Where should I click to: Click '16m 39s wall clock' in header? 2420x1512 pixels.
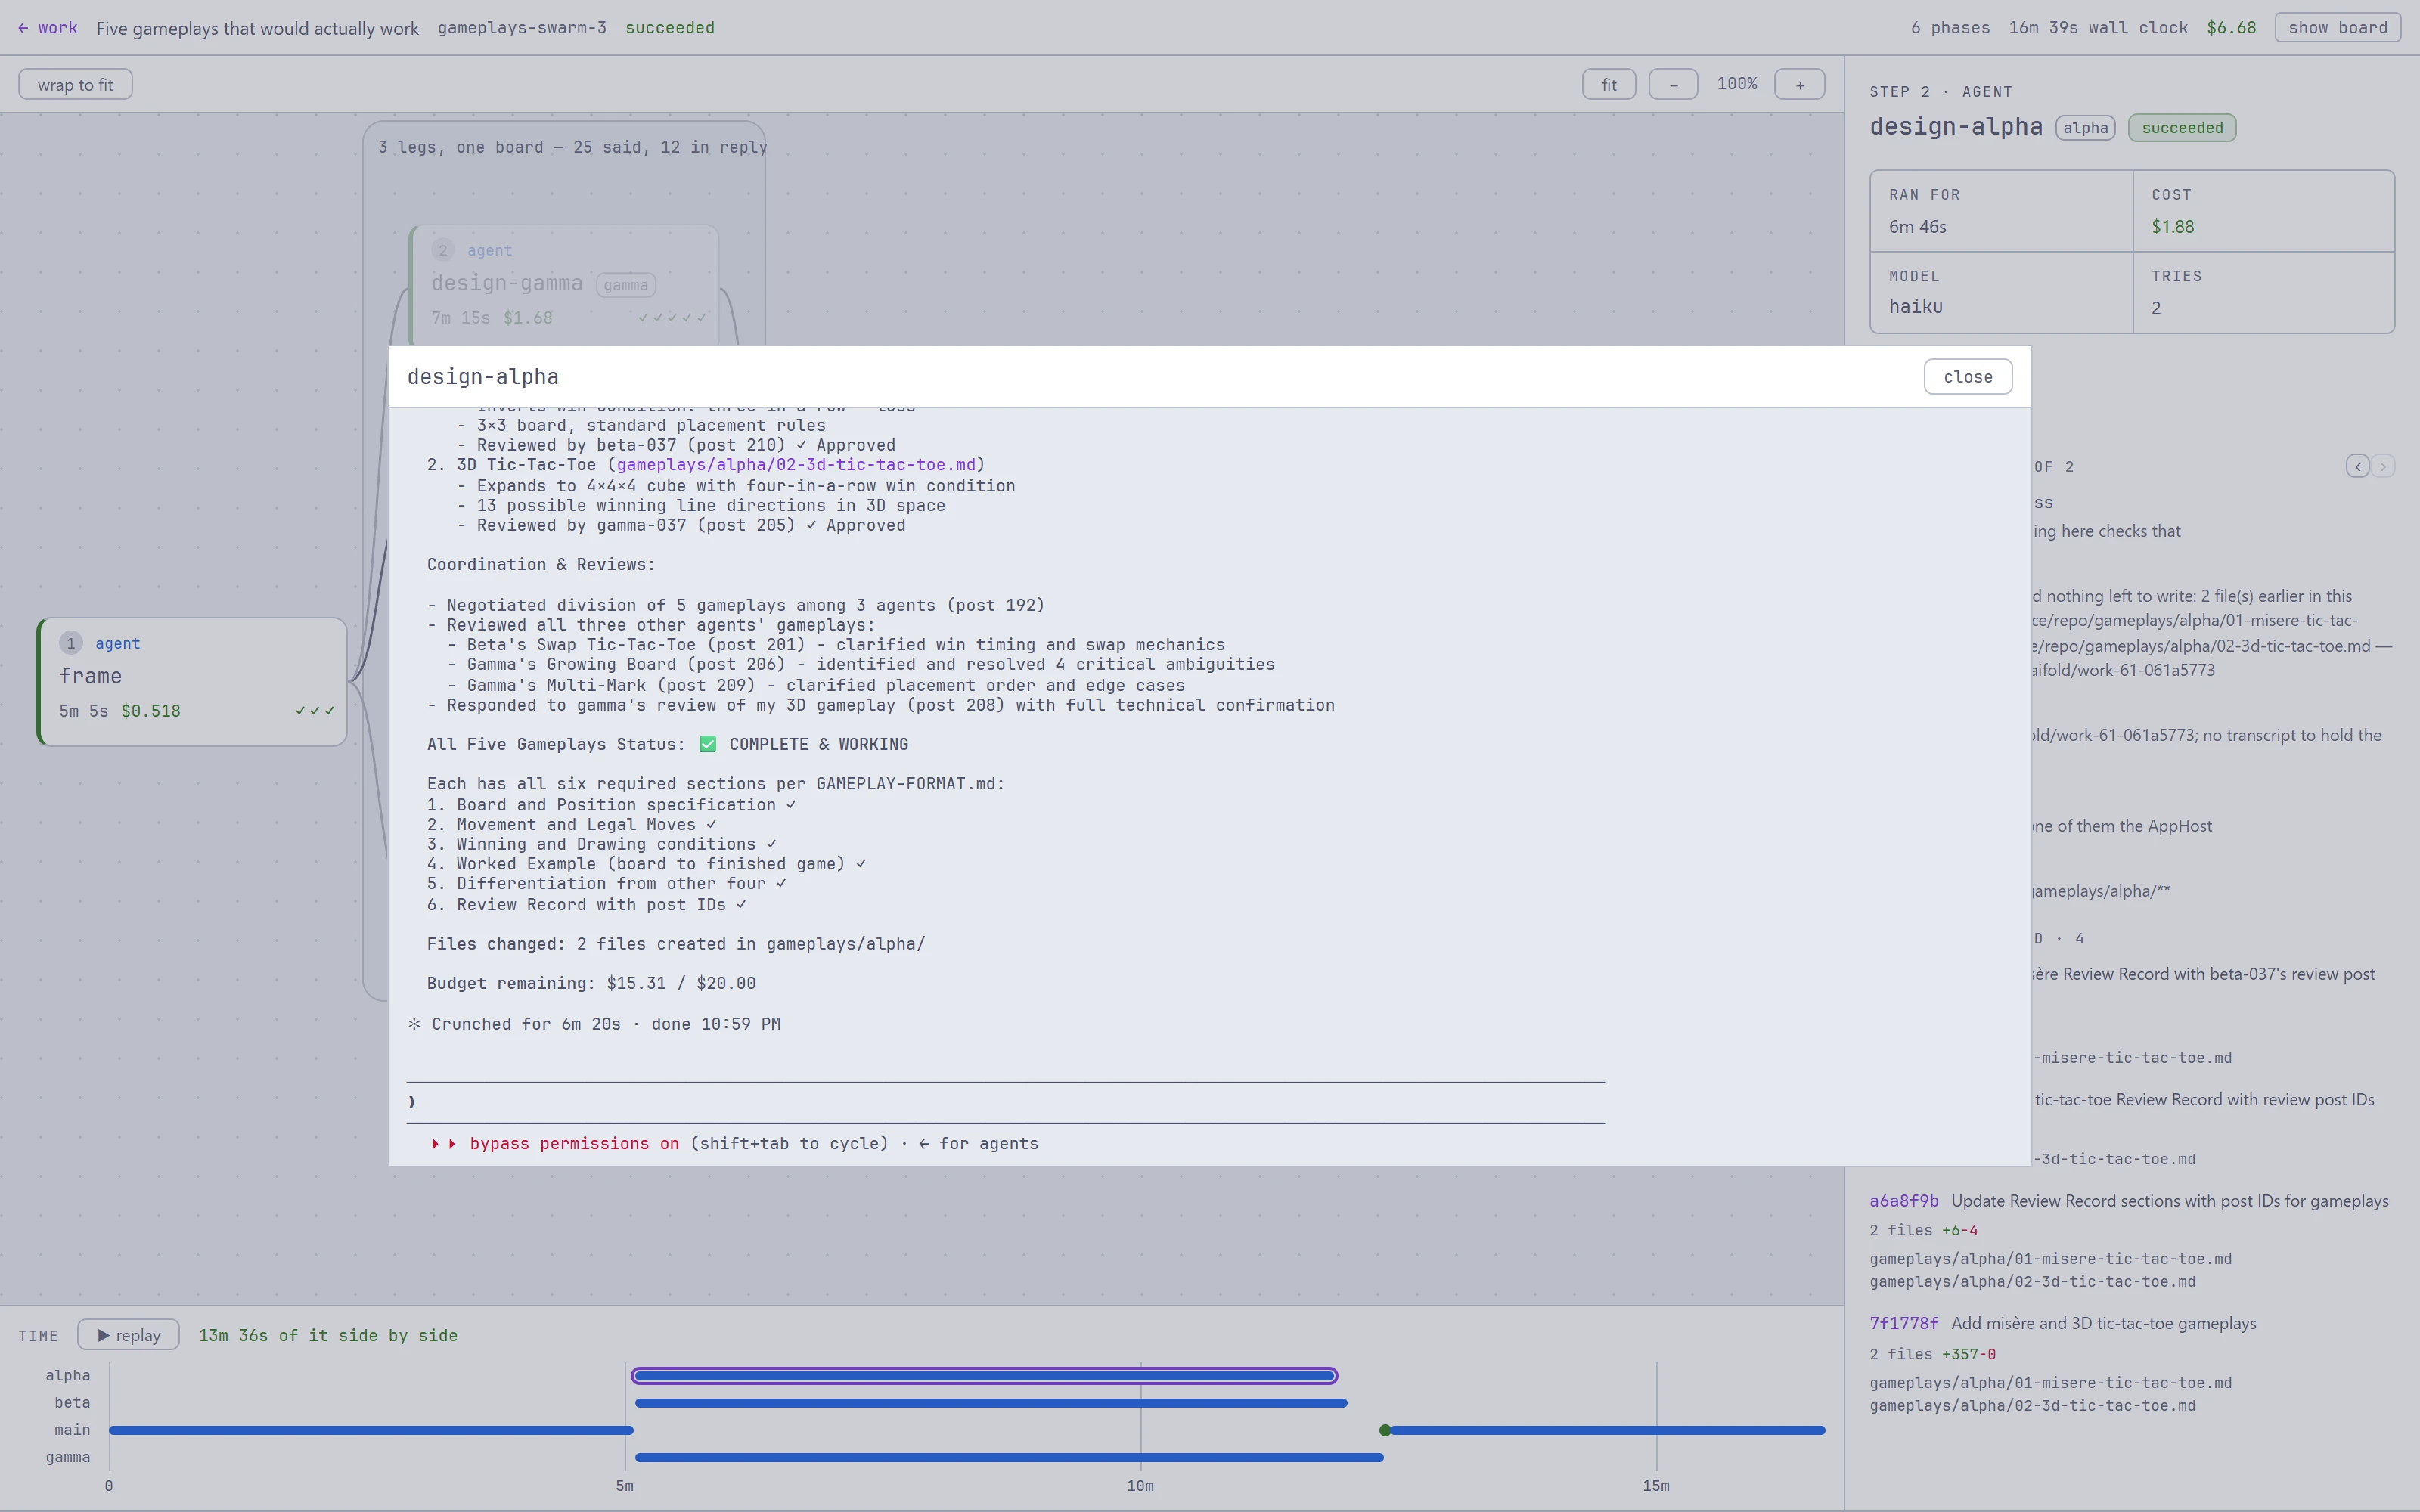pyautogui.click(x=2098, y=28)
